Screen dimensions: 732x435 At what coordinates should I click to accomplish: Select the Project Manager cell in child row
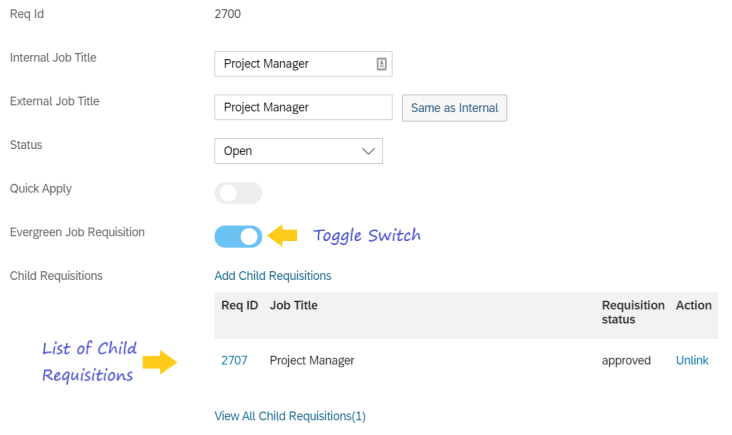(312, 361)
